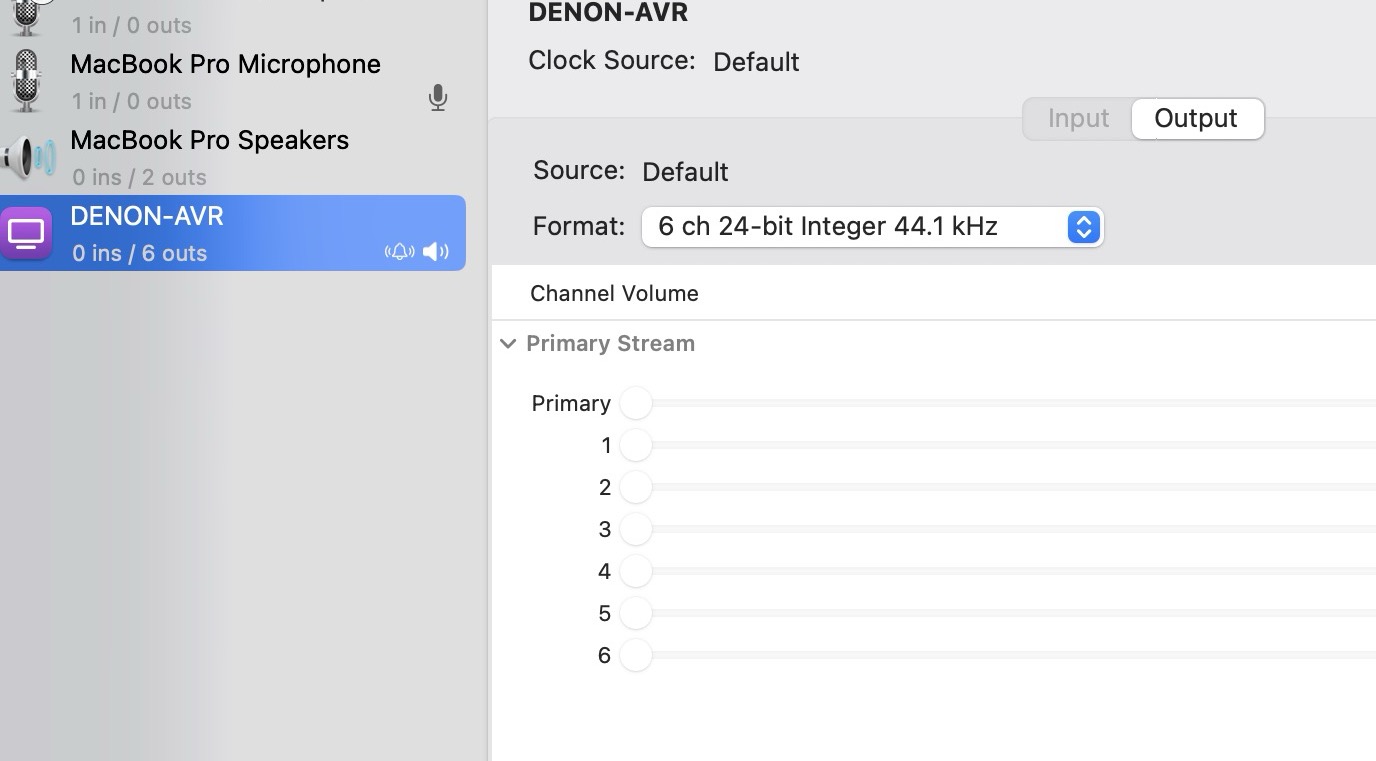
Task: Click the MacBook Pro Speakers icon
Action: click(27, 158)
